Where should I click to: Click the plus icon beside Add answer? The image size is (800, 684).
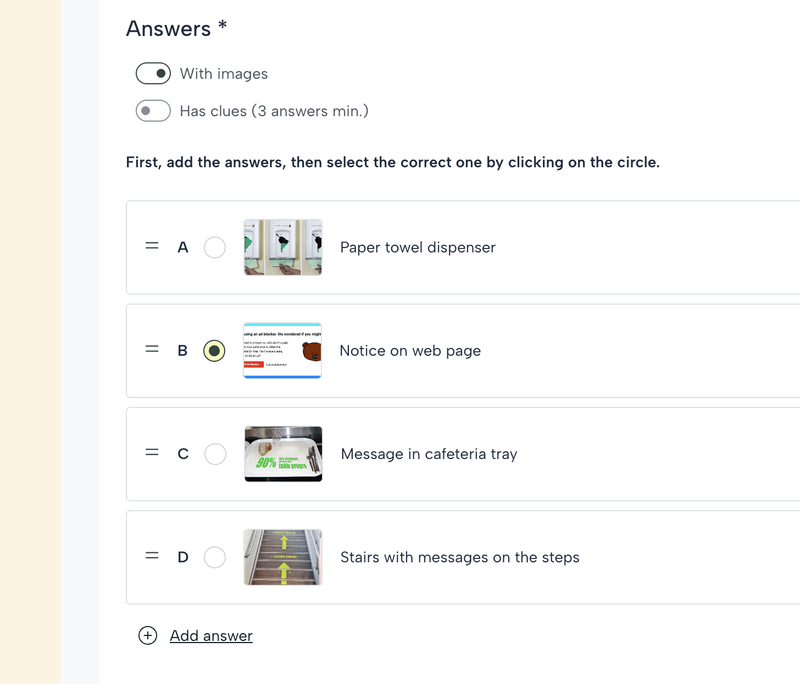(148, 635)
